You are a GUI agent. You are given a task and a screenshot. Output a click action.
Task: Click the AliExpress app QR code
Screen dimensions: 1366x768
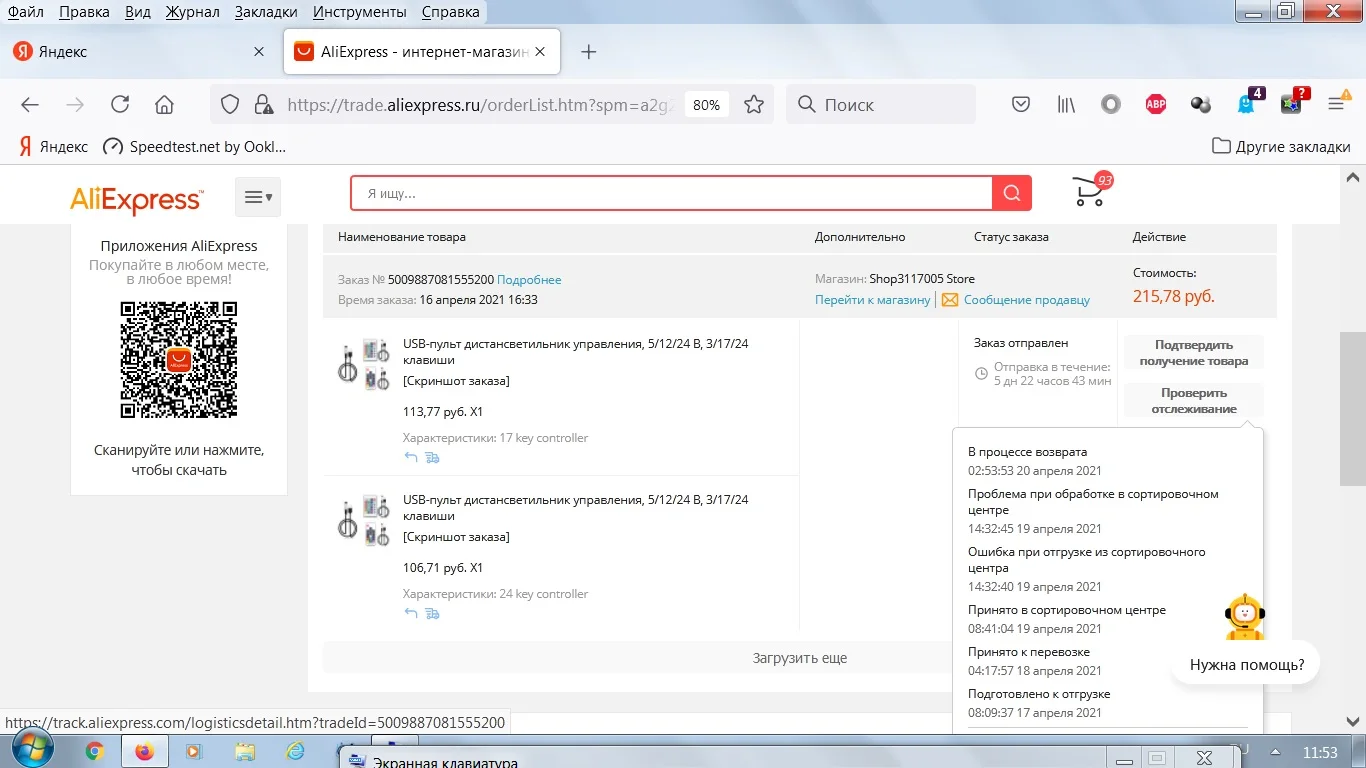point(179,360)
